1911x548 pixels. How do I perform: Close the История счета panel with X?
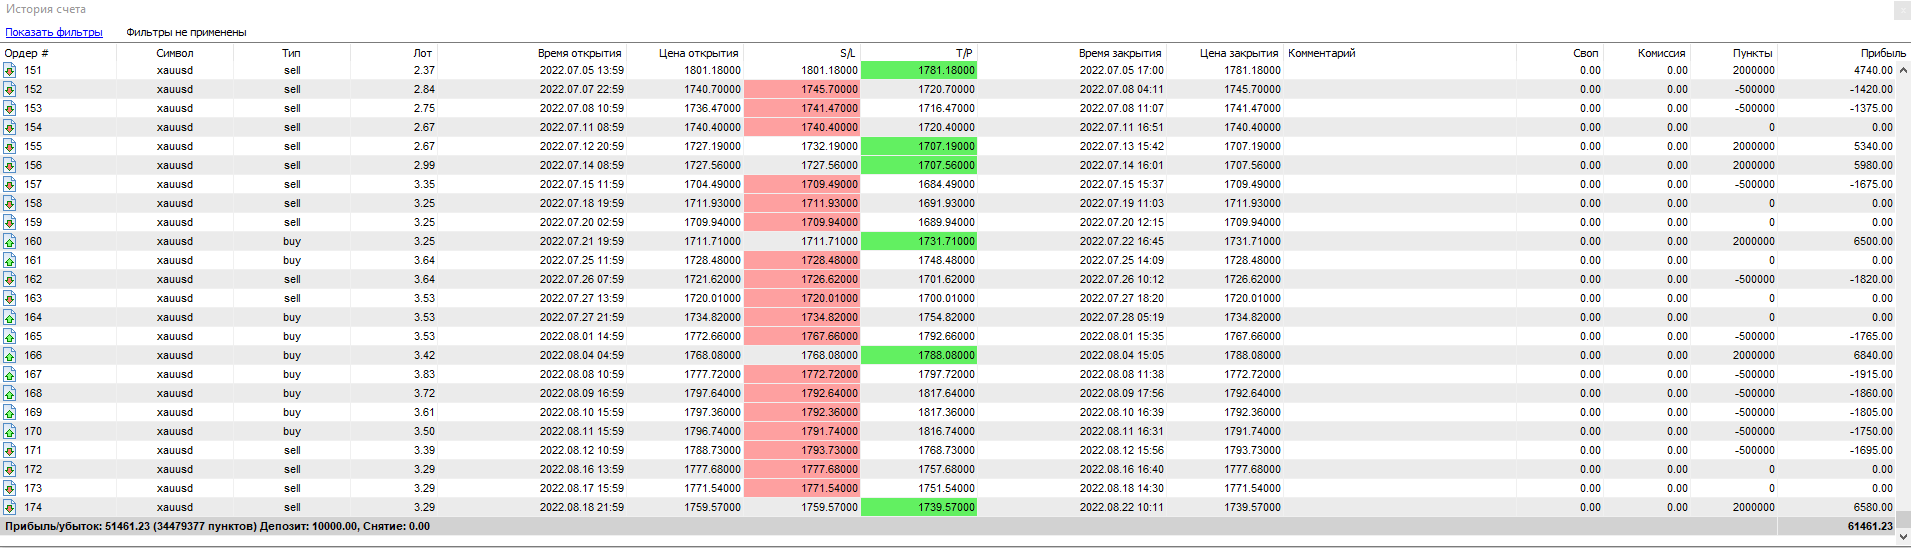pyautogui.click(x=1901, y=10)
